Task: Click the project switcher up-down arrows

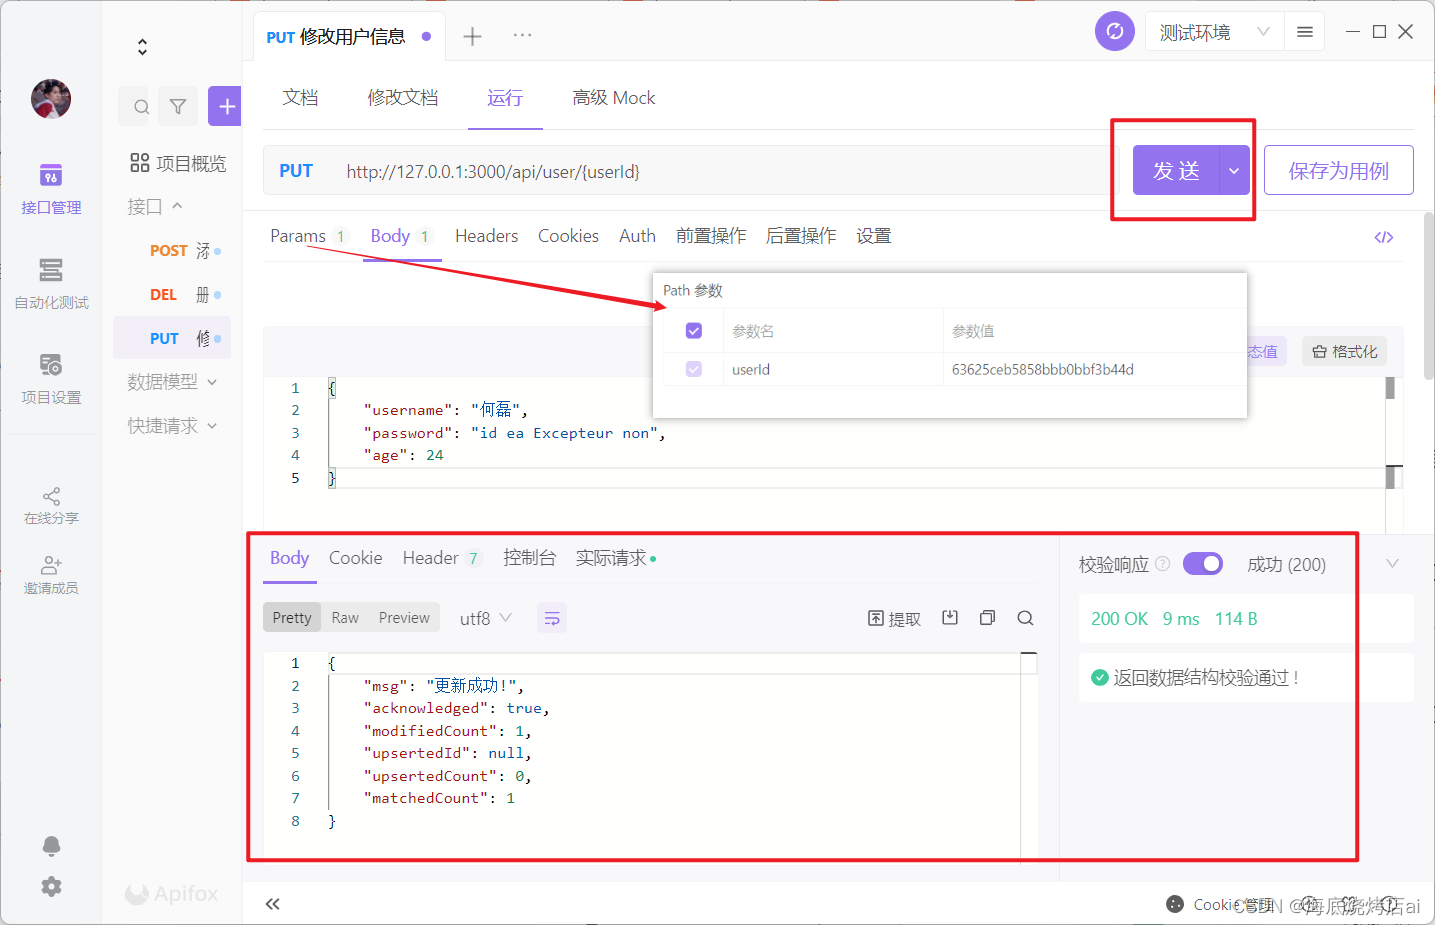Action: tap(142, 47)
